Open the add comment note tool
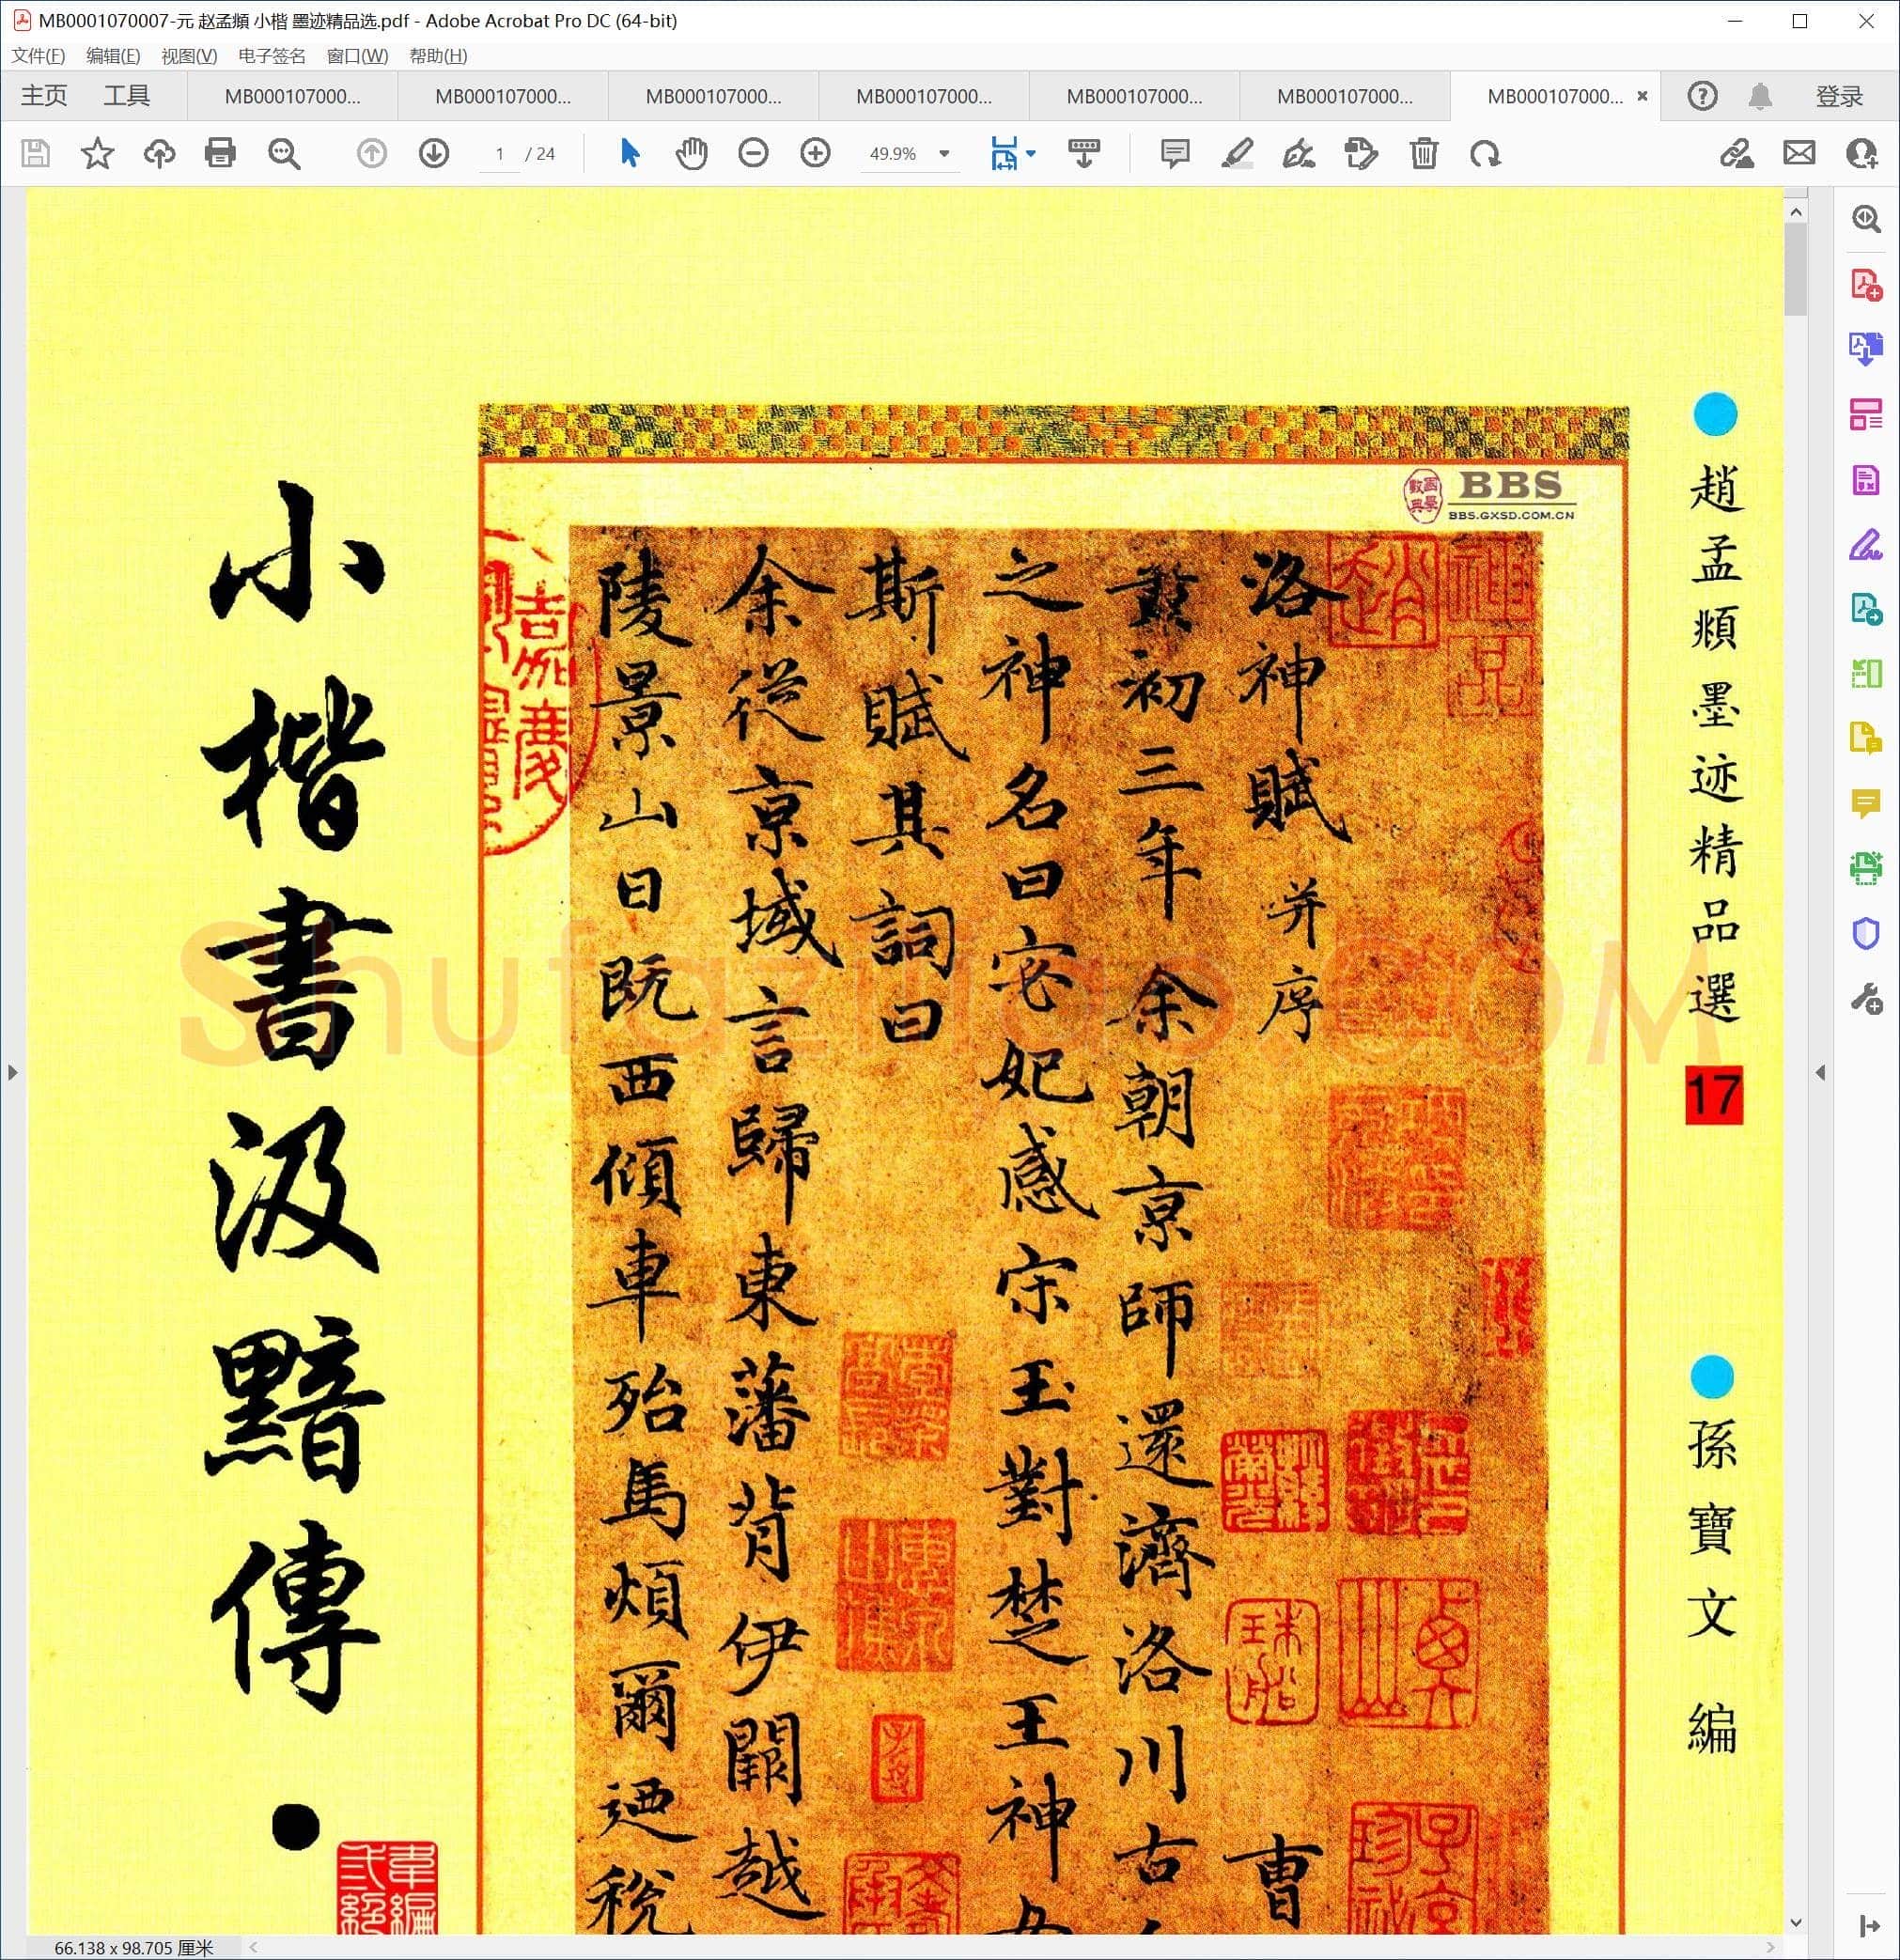This screenshot has width=1900, height=1960. (x=1175, y=153)
